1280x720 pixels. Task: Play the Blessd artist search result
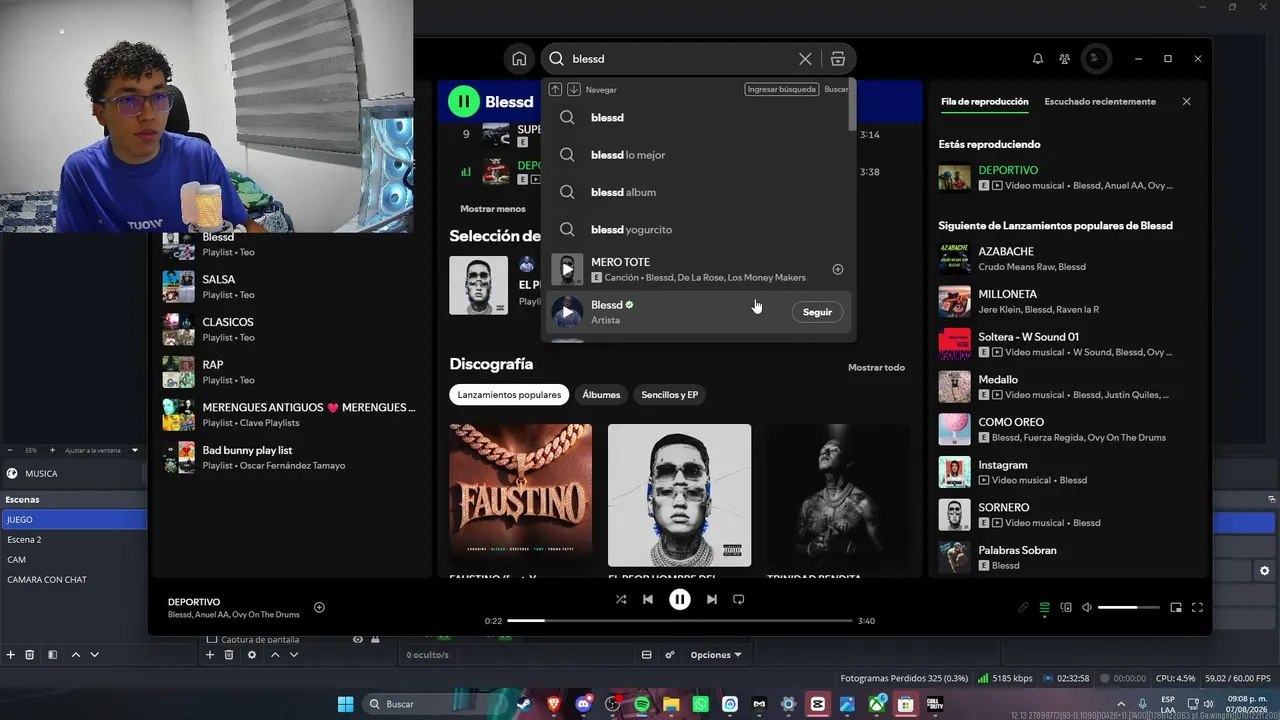(x=567, y=312)
